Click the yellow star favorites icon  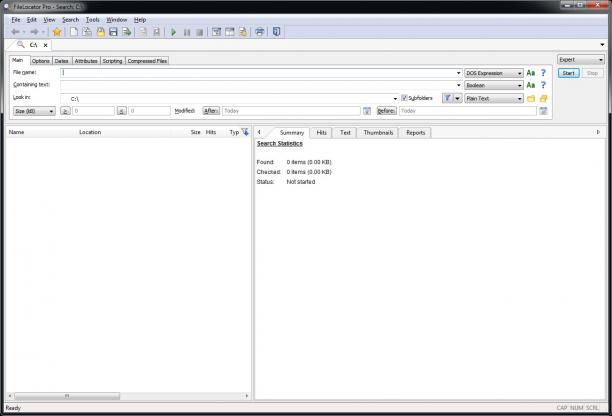click(57, 32)
